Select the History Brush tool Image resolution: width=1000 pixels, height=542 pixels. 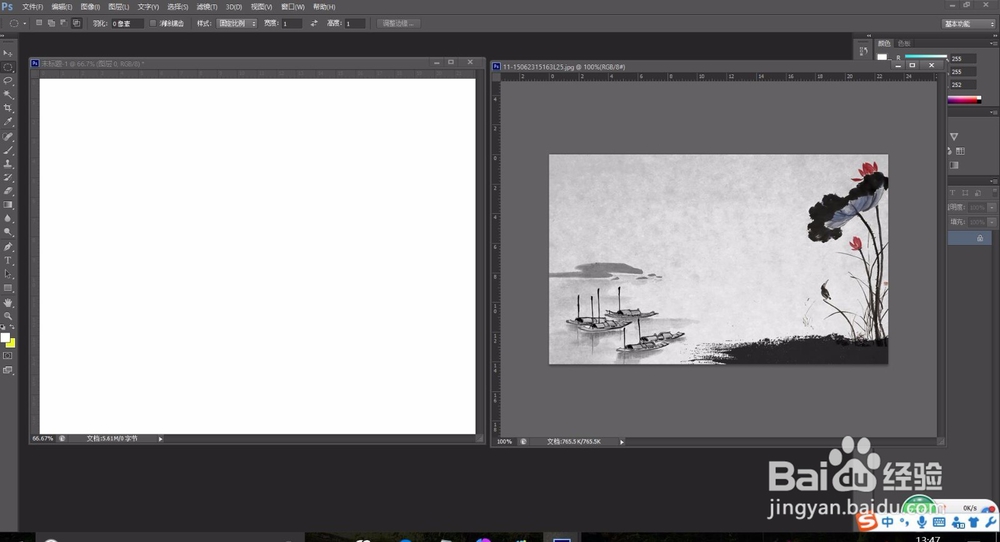click(x=8, y=177)
